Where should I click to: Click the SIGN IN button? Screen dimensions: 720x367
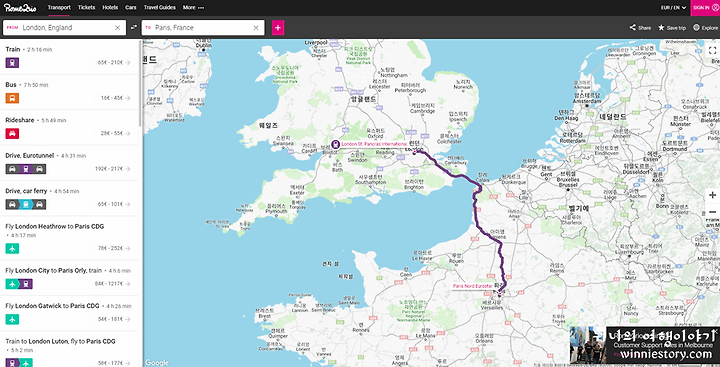click(705, 8)
